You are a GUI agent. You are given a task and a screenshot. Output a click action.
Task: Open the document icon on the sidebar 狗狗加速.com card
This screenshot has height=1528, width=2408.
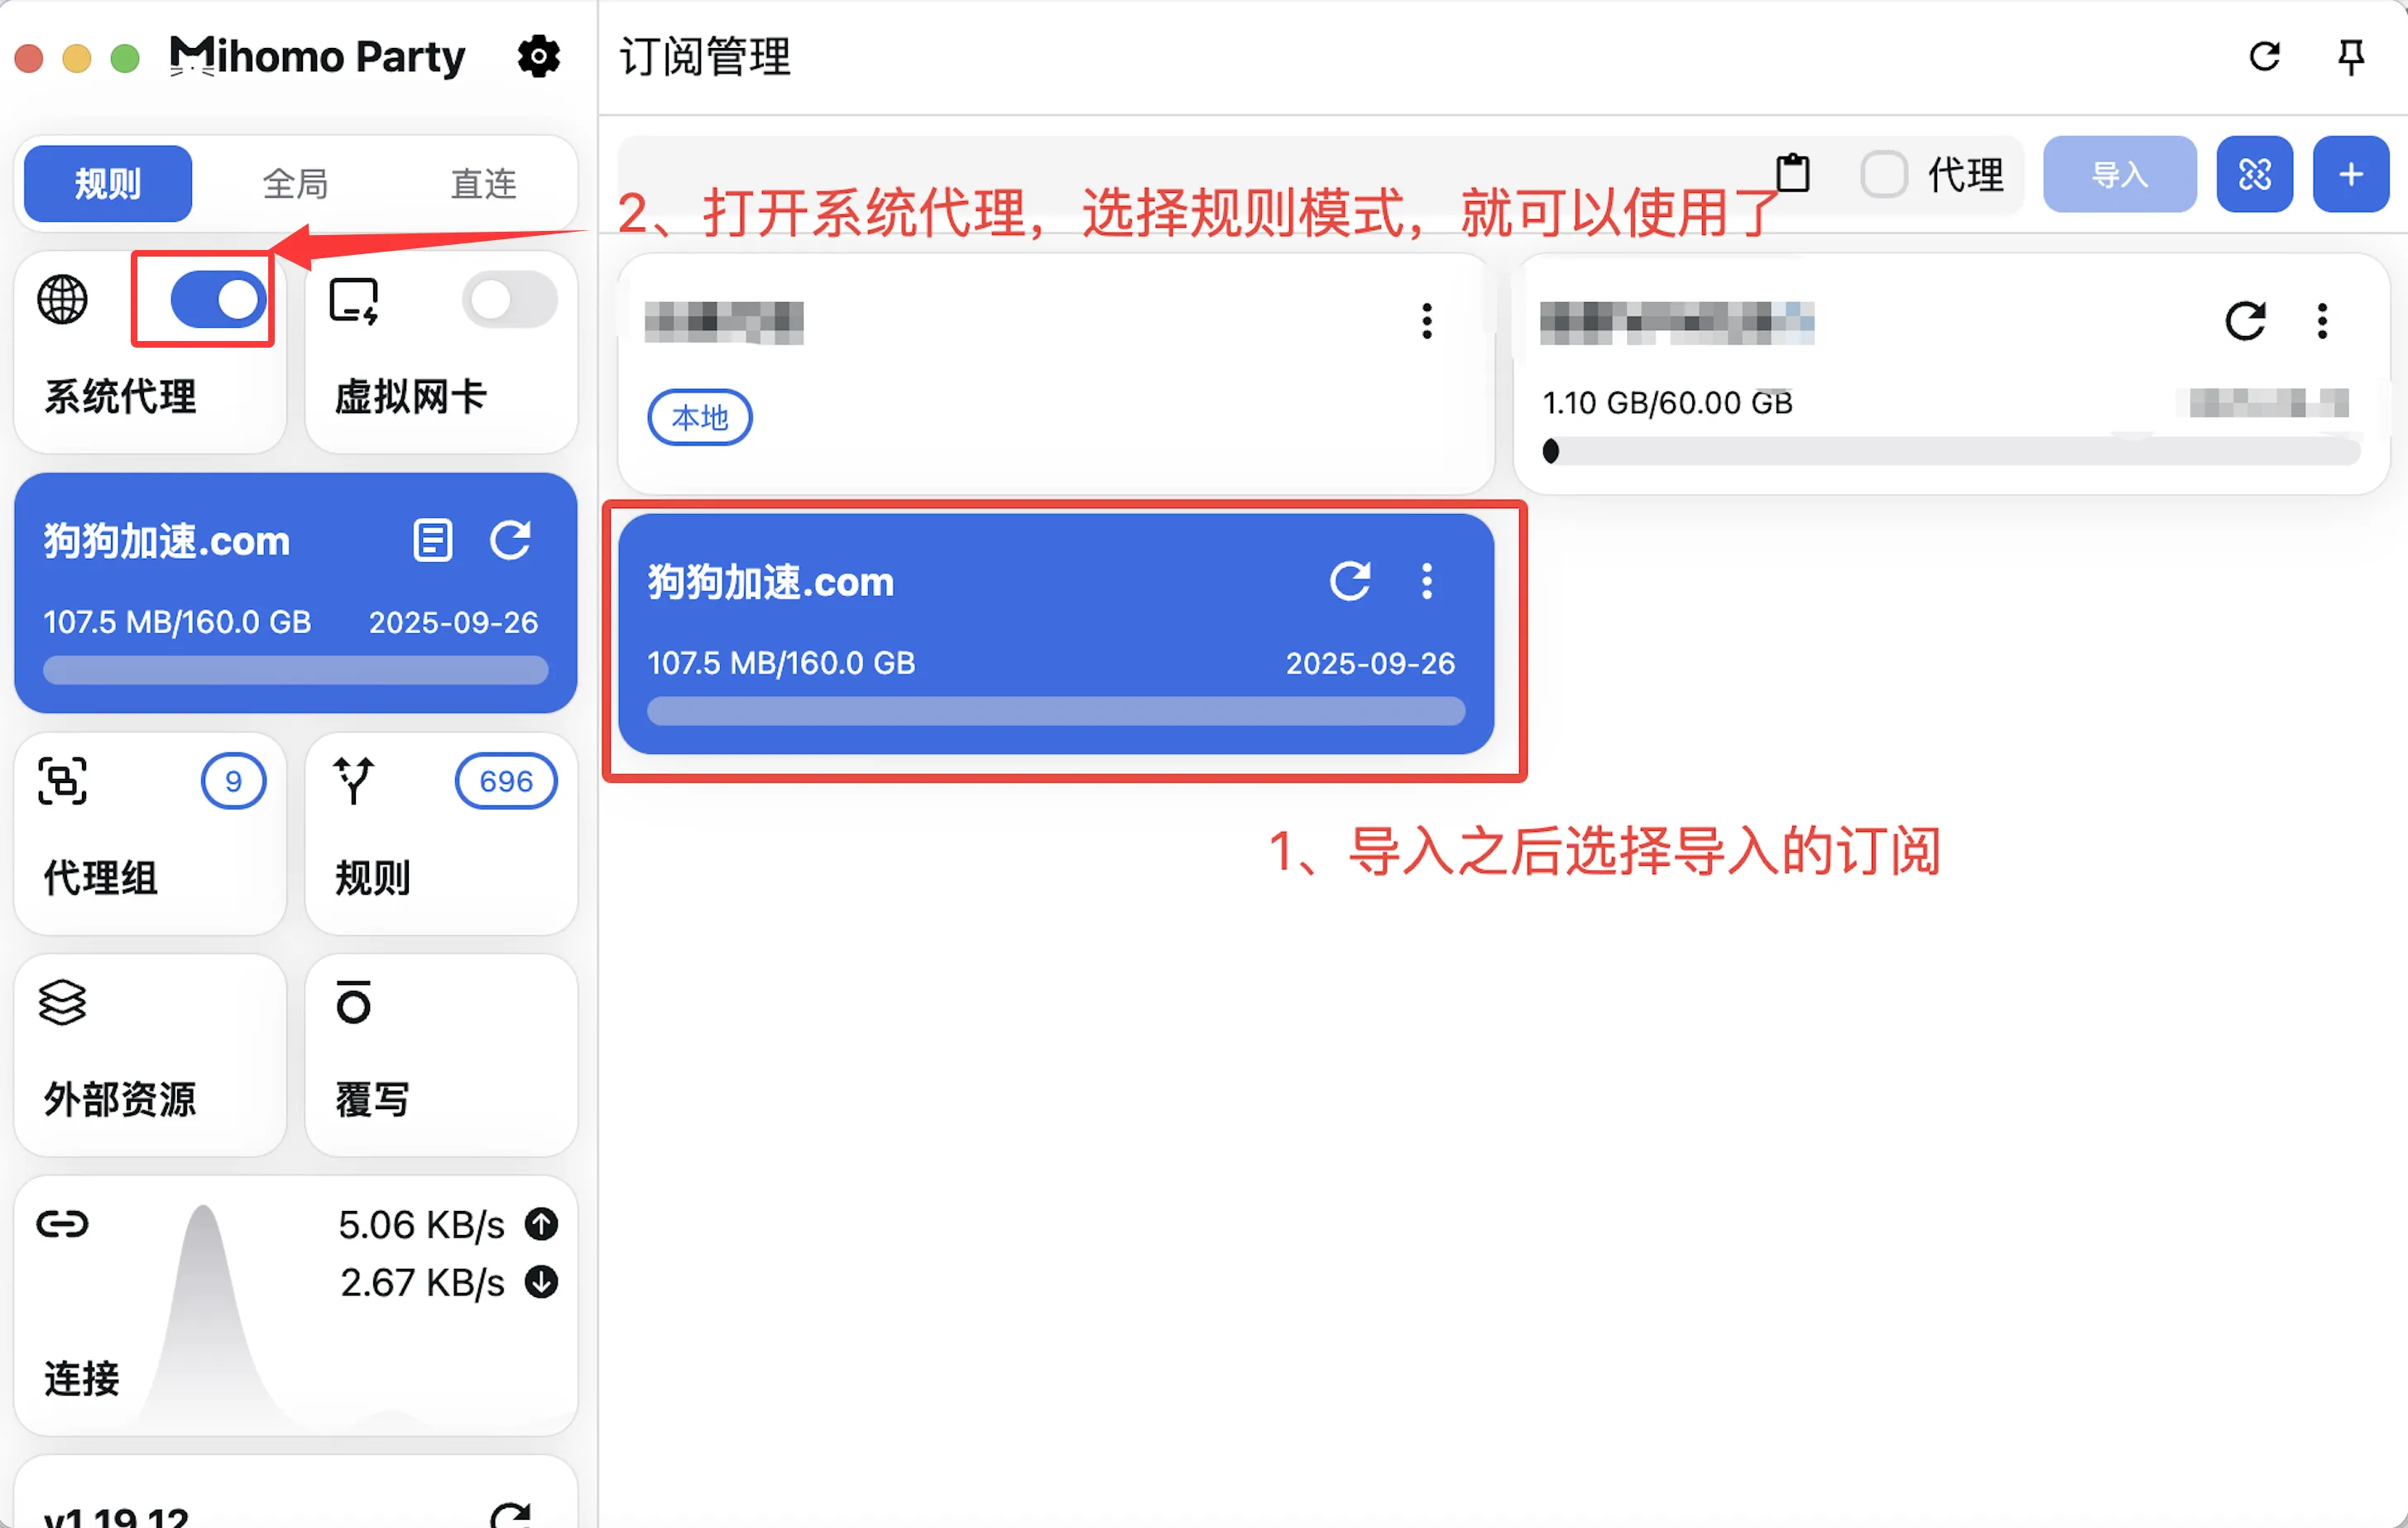432,541
